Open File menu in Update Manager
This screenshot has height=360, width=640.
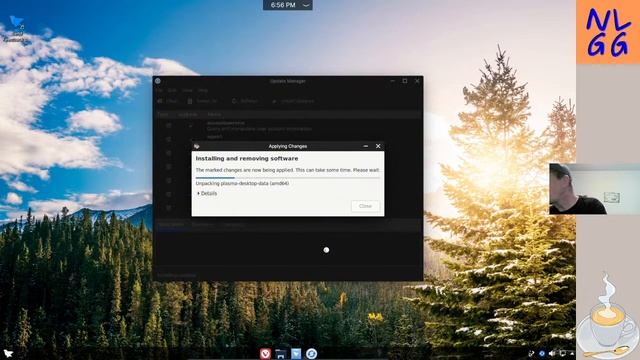[160, 90]
